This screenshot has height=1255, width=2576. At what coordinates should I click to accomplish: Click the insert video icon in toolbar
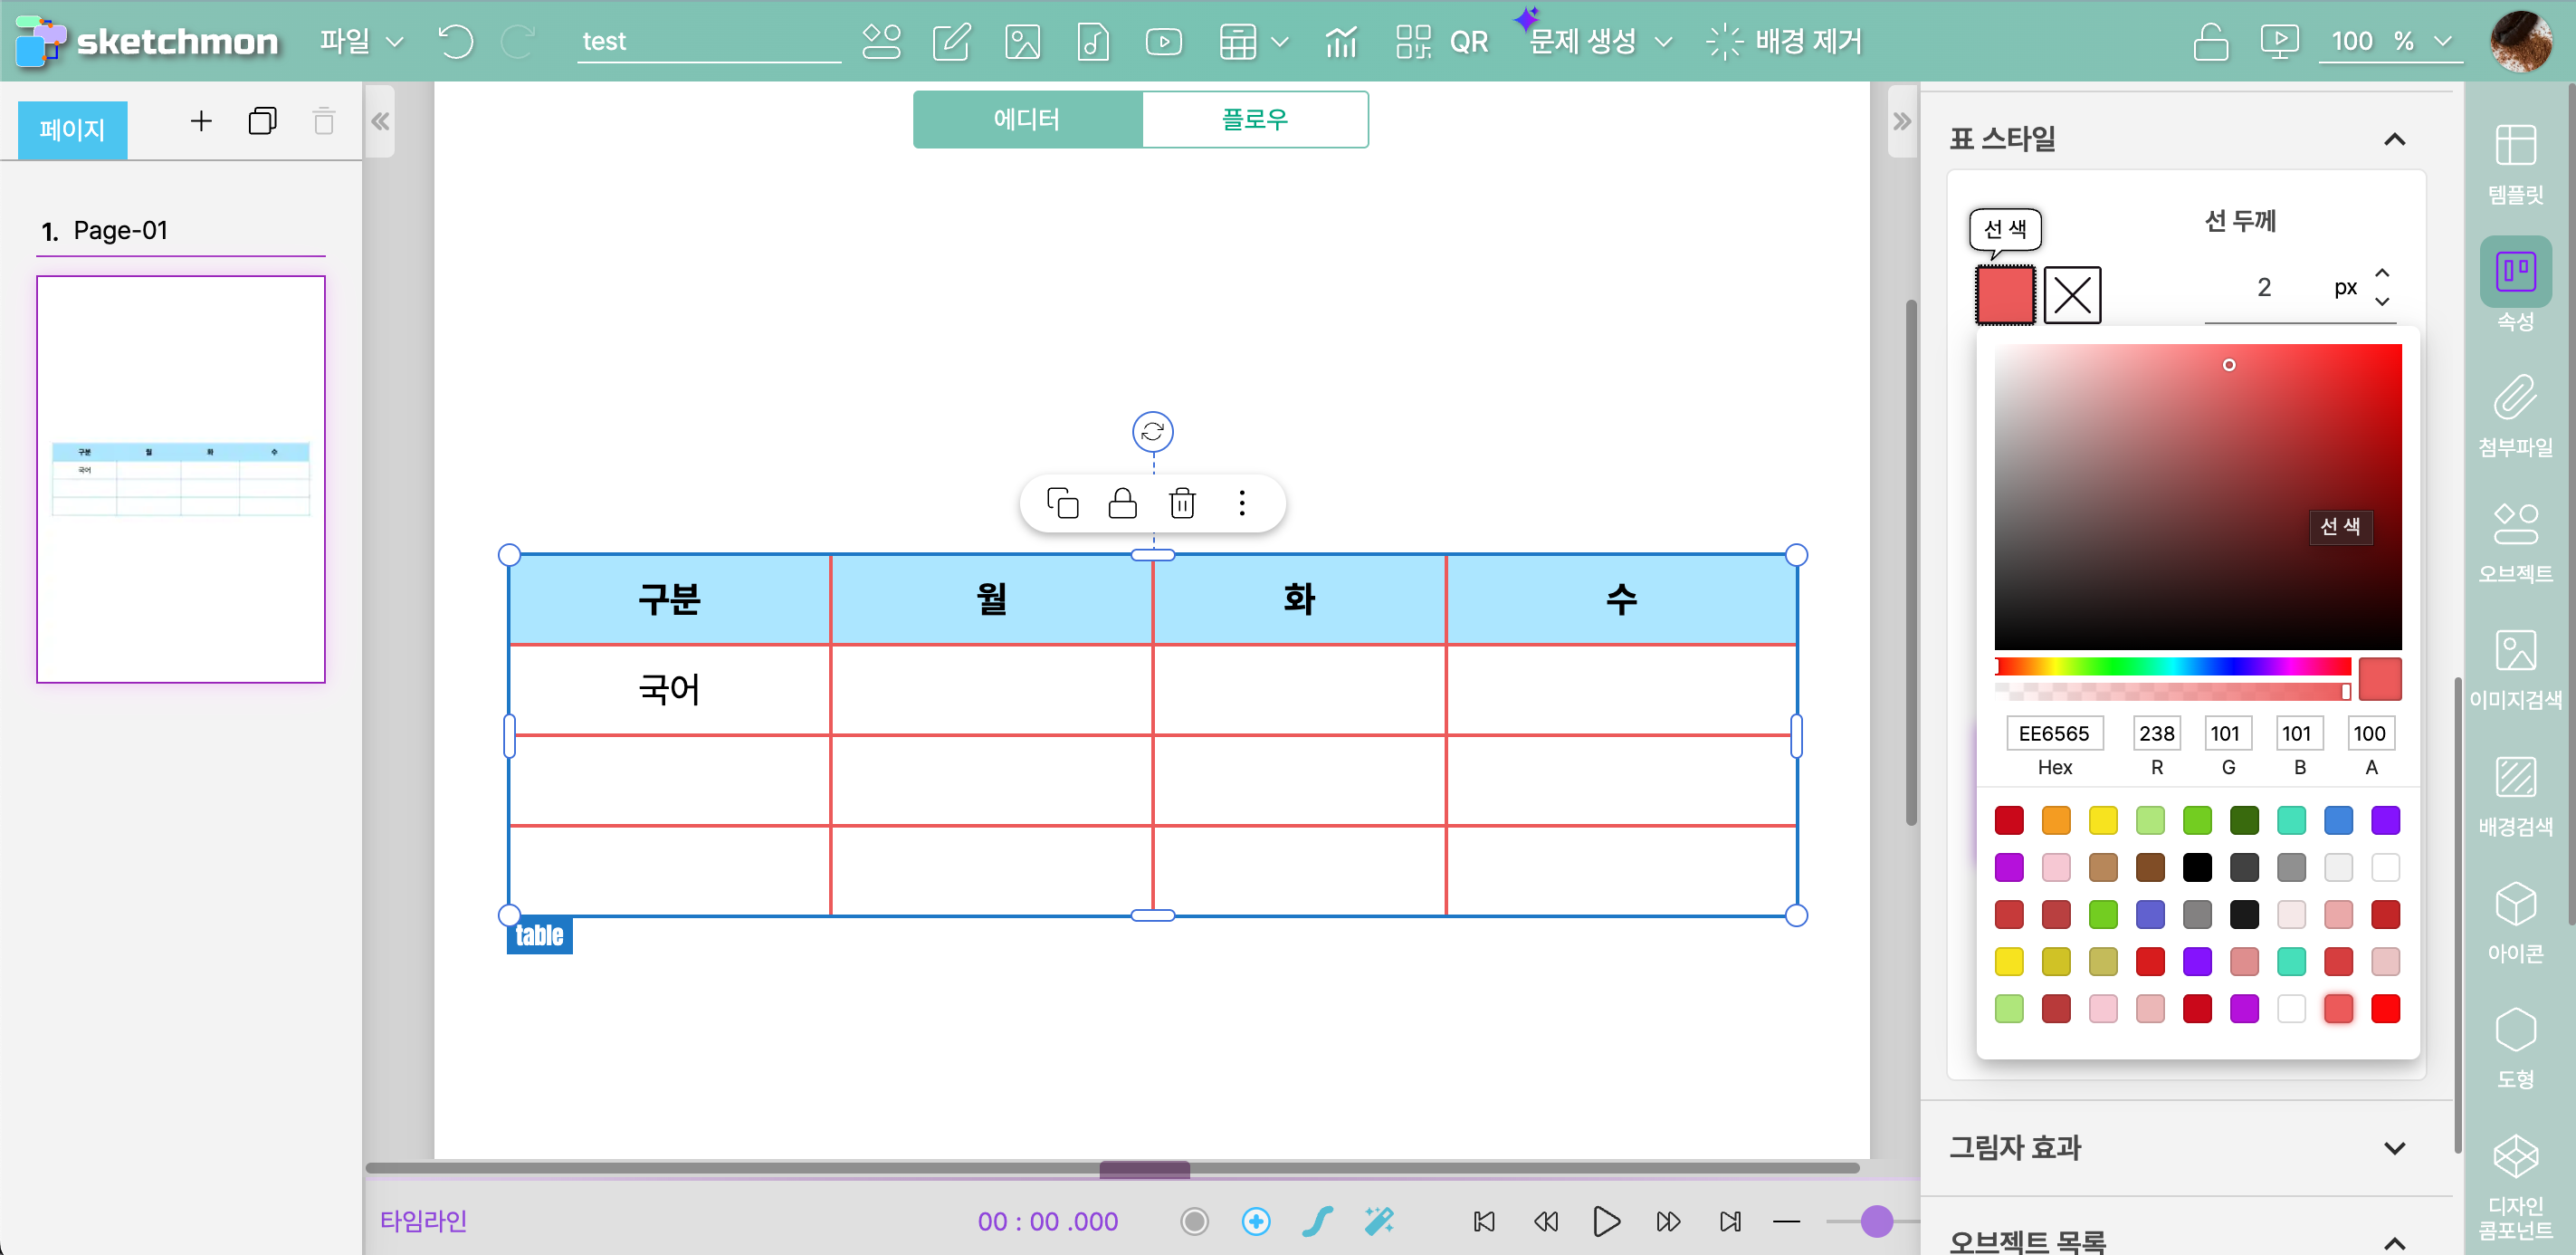tap(1163, 41)
